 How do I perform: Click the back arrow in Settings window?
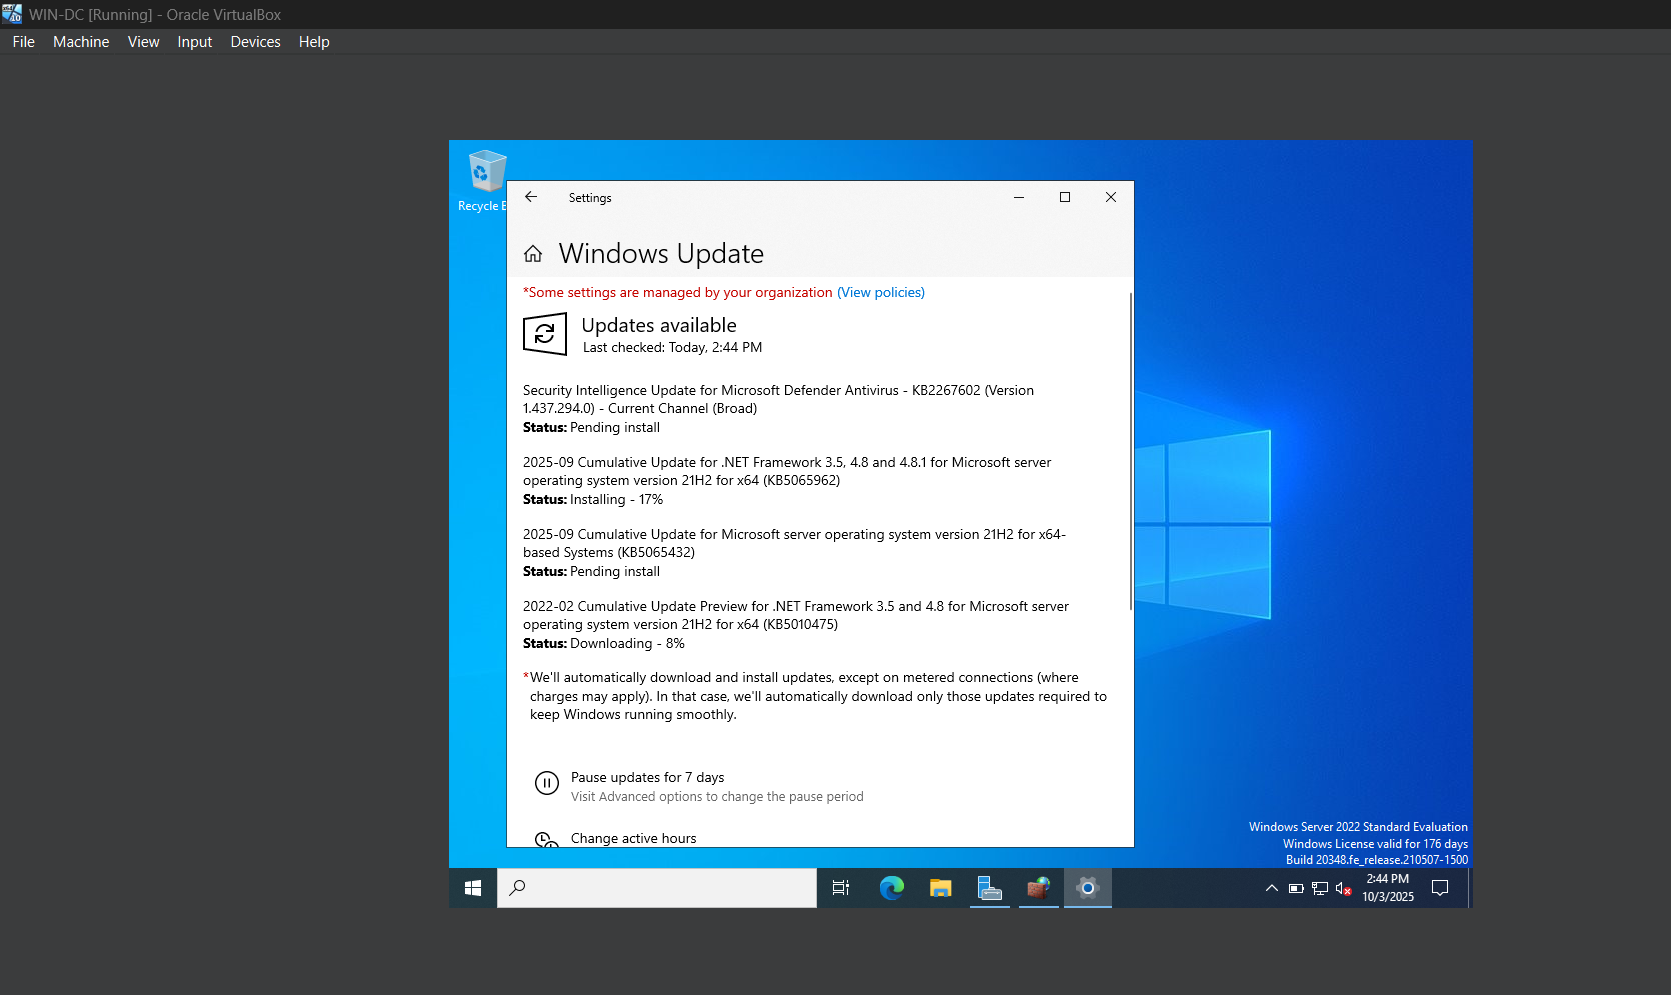pos(531,197)
